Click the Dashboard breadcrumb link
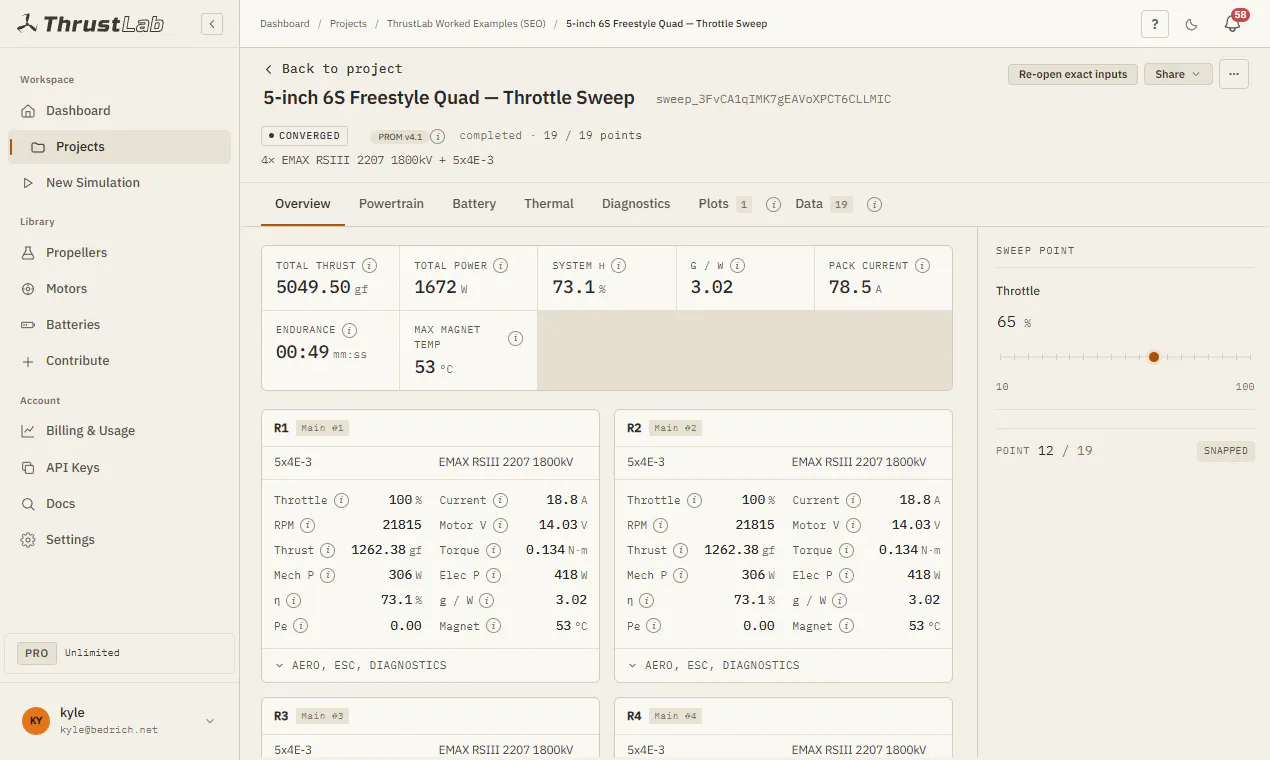The height and width of the screenshot is (760, 1270). [x=284, y=23]
